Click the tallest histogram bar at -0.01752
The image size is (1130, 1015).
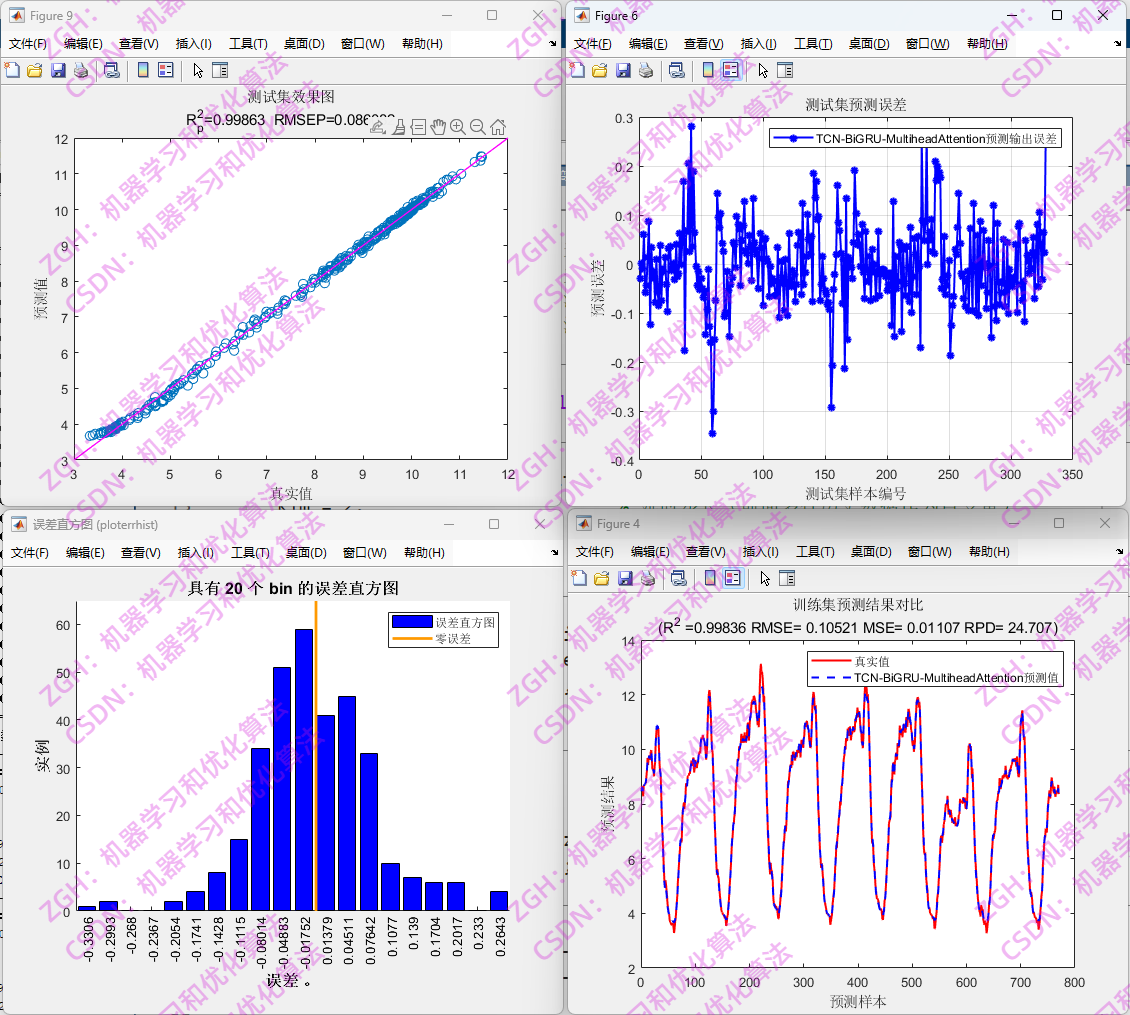(x=304, y=770)
